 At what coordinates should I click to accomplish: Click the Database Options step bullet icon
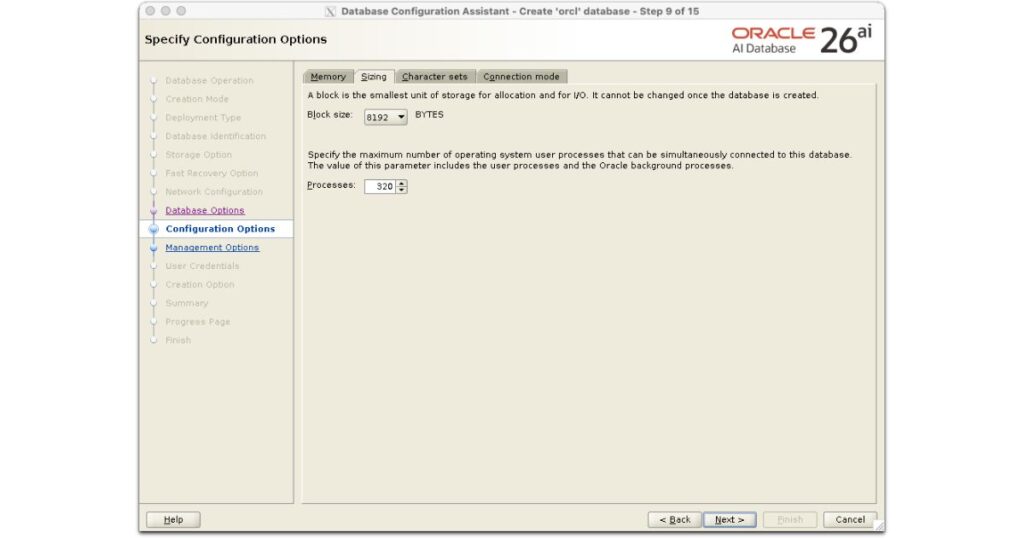click(153, 211)
